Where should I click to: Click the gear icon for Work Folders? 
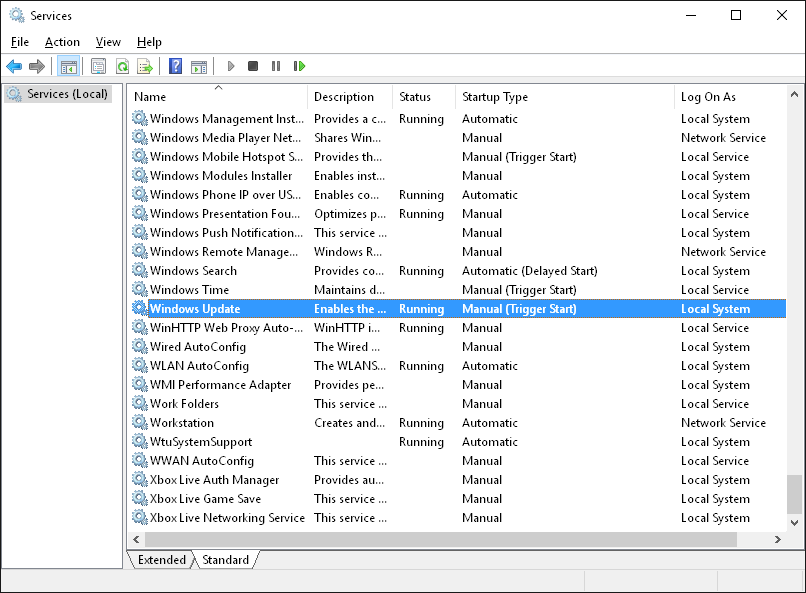(140, 403)
